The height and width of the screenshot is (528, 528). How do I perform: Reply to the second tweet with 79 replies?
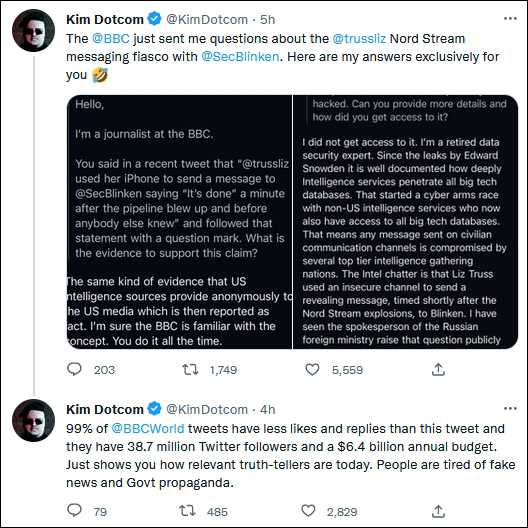click(x=74, y=510)
